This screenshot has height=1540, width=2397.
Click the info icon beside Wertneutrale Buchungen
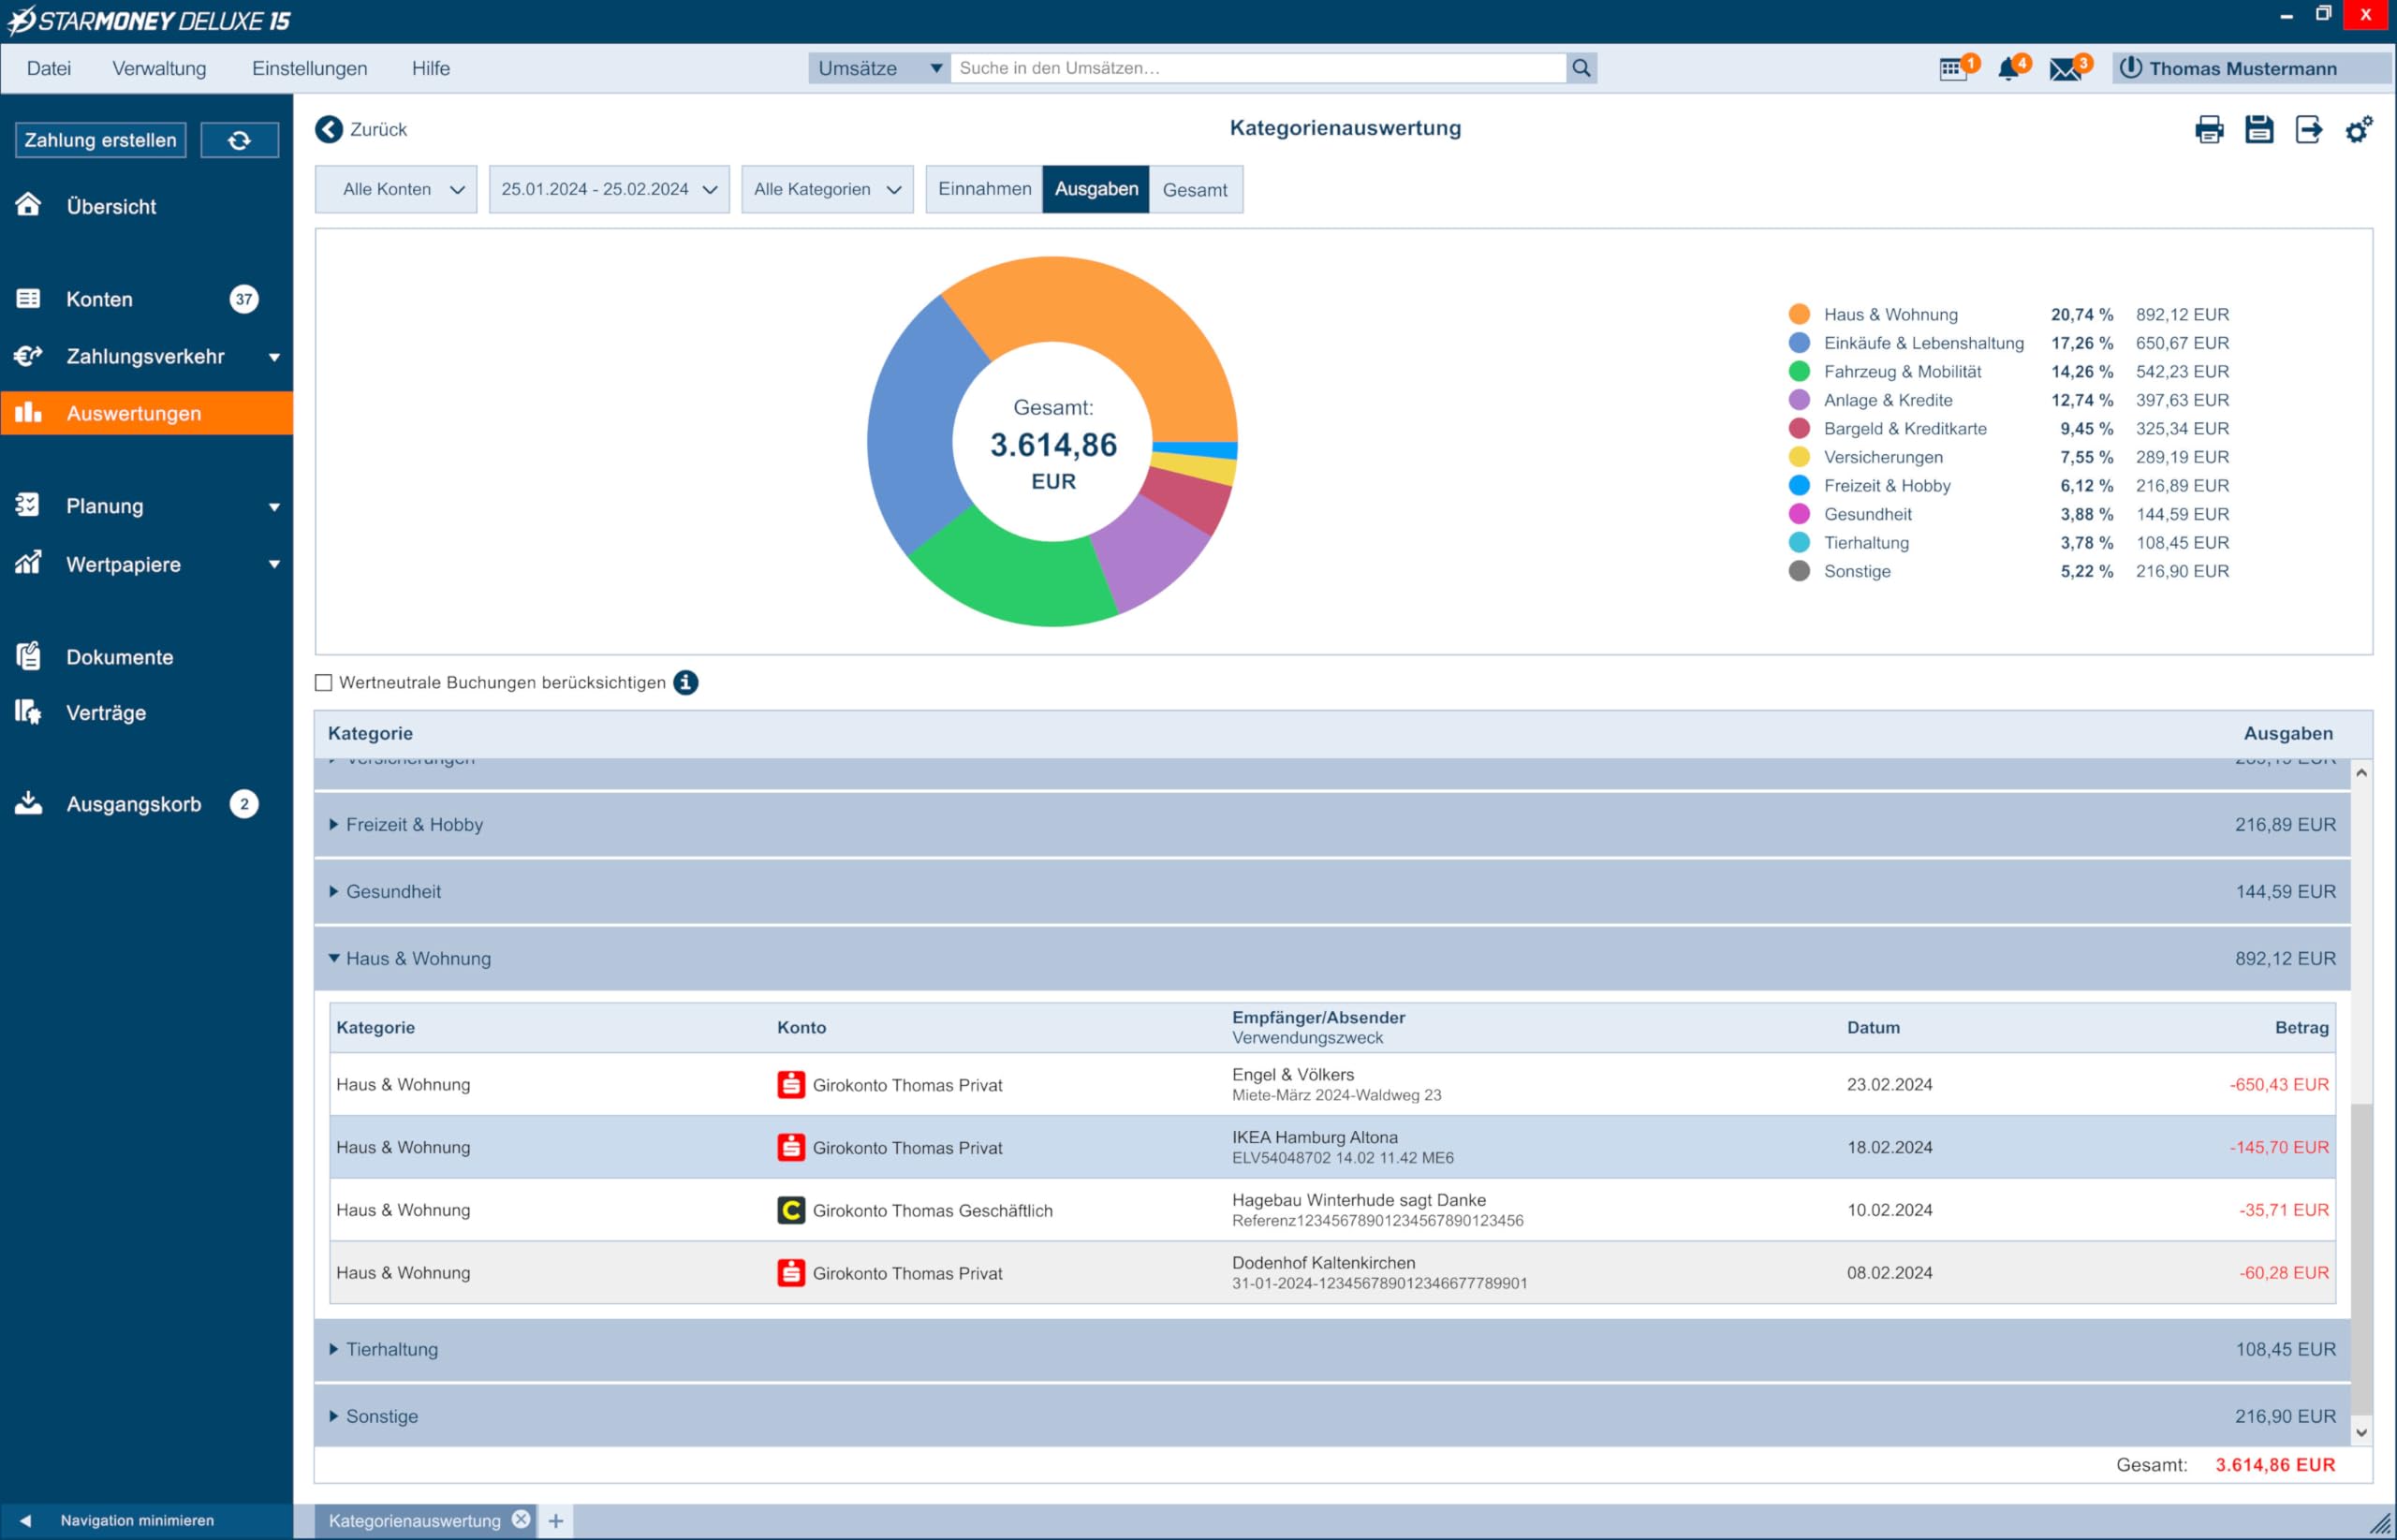click(x=685, y=682)
